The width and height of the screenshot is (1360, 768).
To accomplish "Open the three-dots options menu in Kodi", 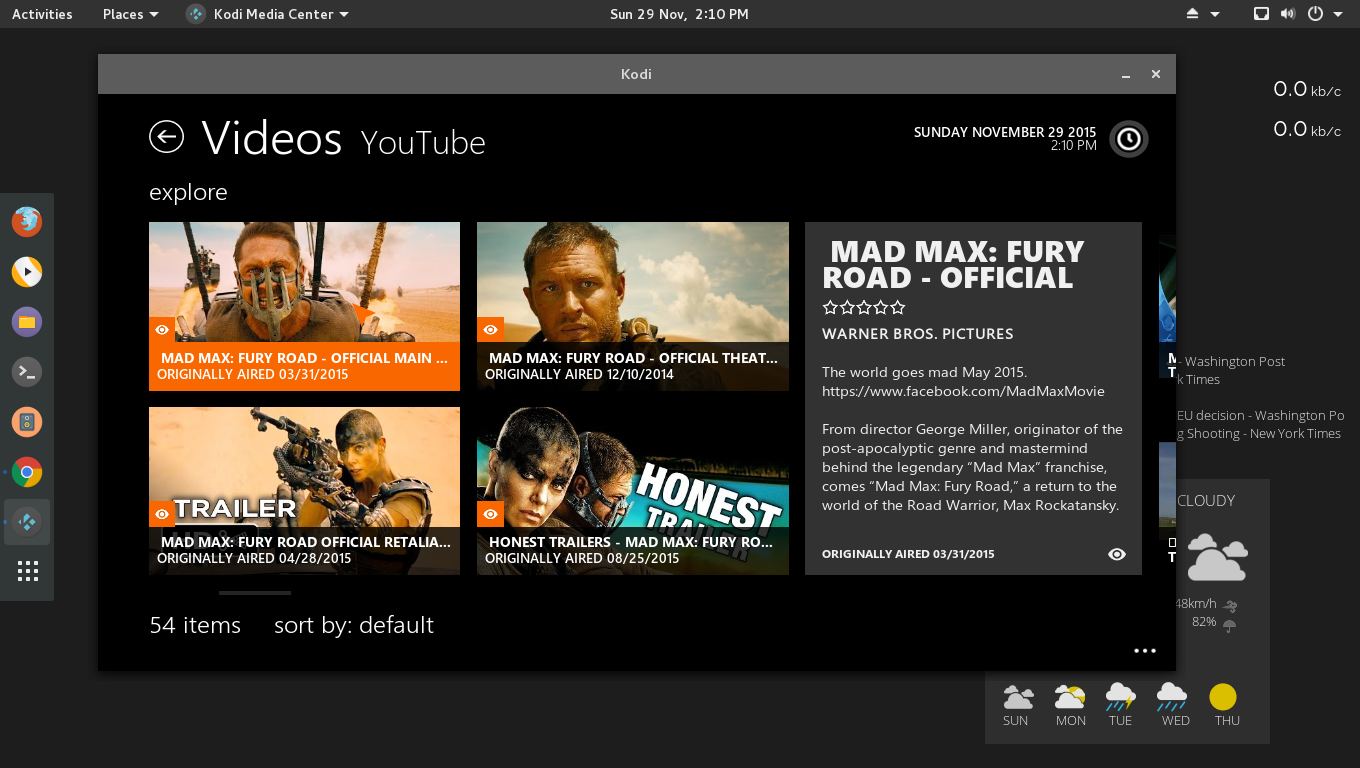I will pyautogui.click(x=1145, y=650).
